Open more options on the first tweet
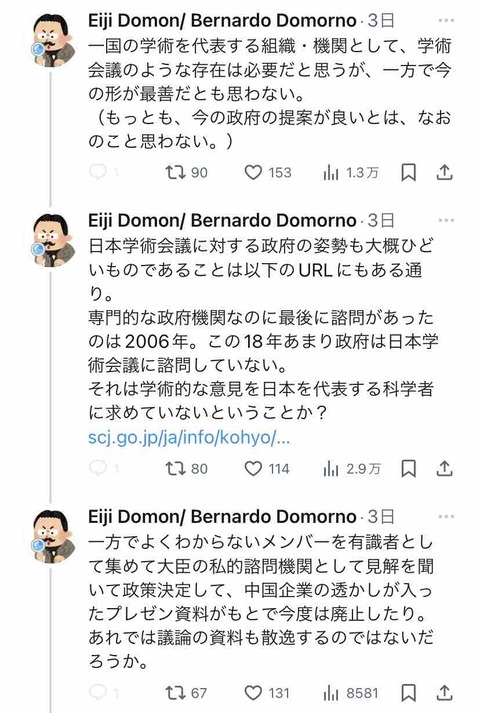 click(446, 20)
